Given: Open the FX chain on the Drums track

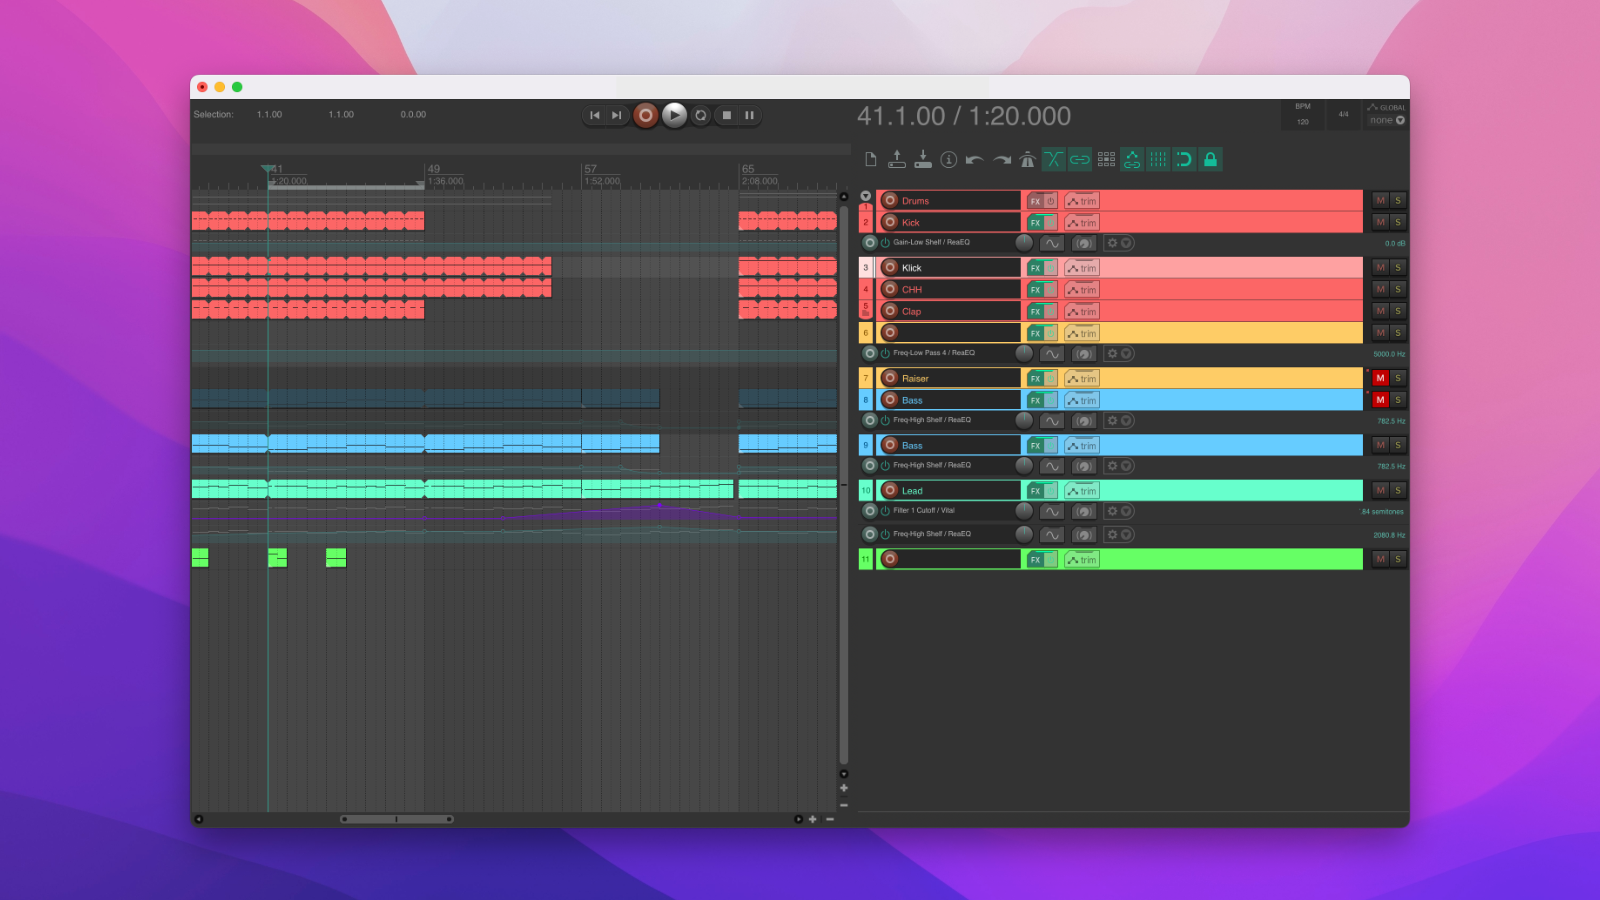Looking at the screenshot, I should (1036, 201).
